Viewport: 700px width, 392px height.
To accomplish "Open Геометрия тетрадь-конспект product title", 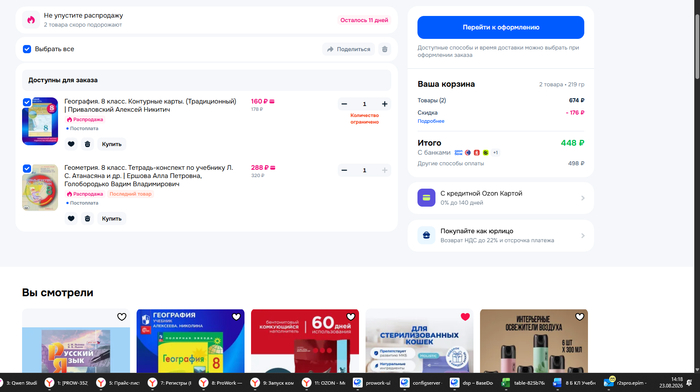I will 149,175.
